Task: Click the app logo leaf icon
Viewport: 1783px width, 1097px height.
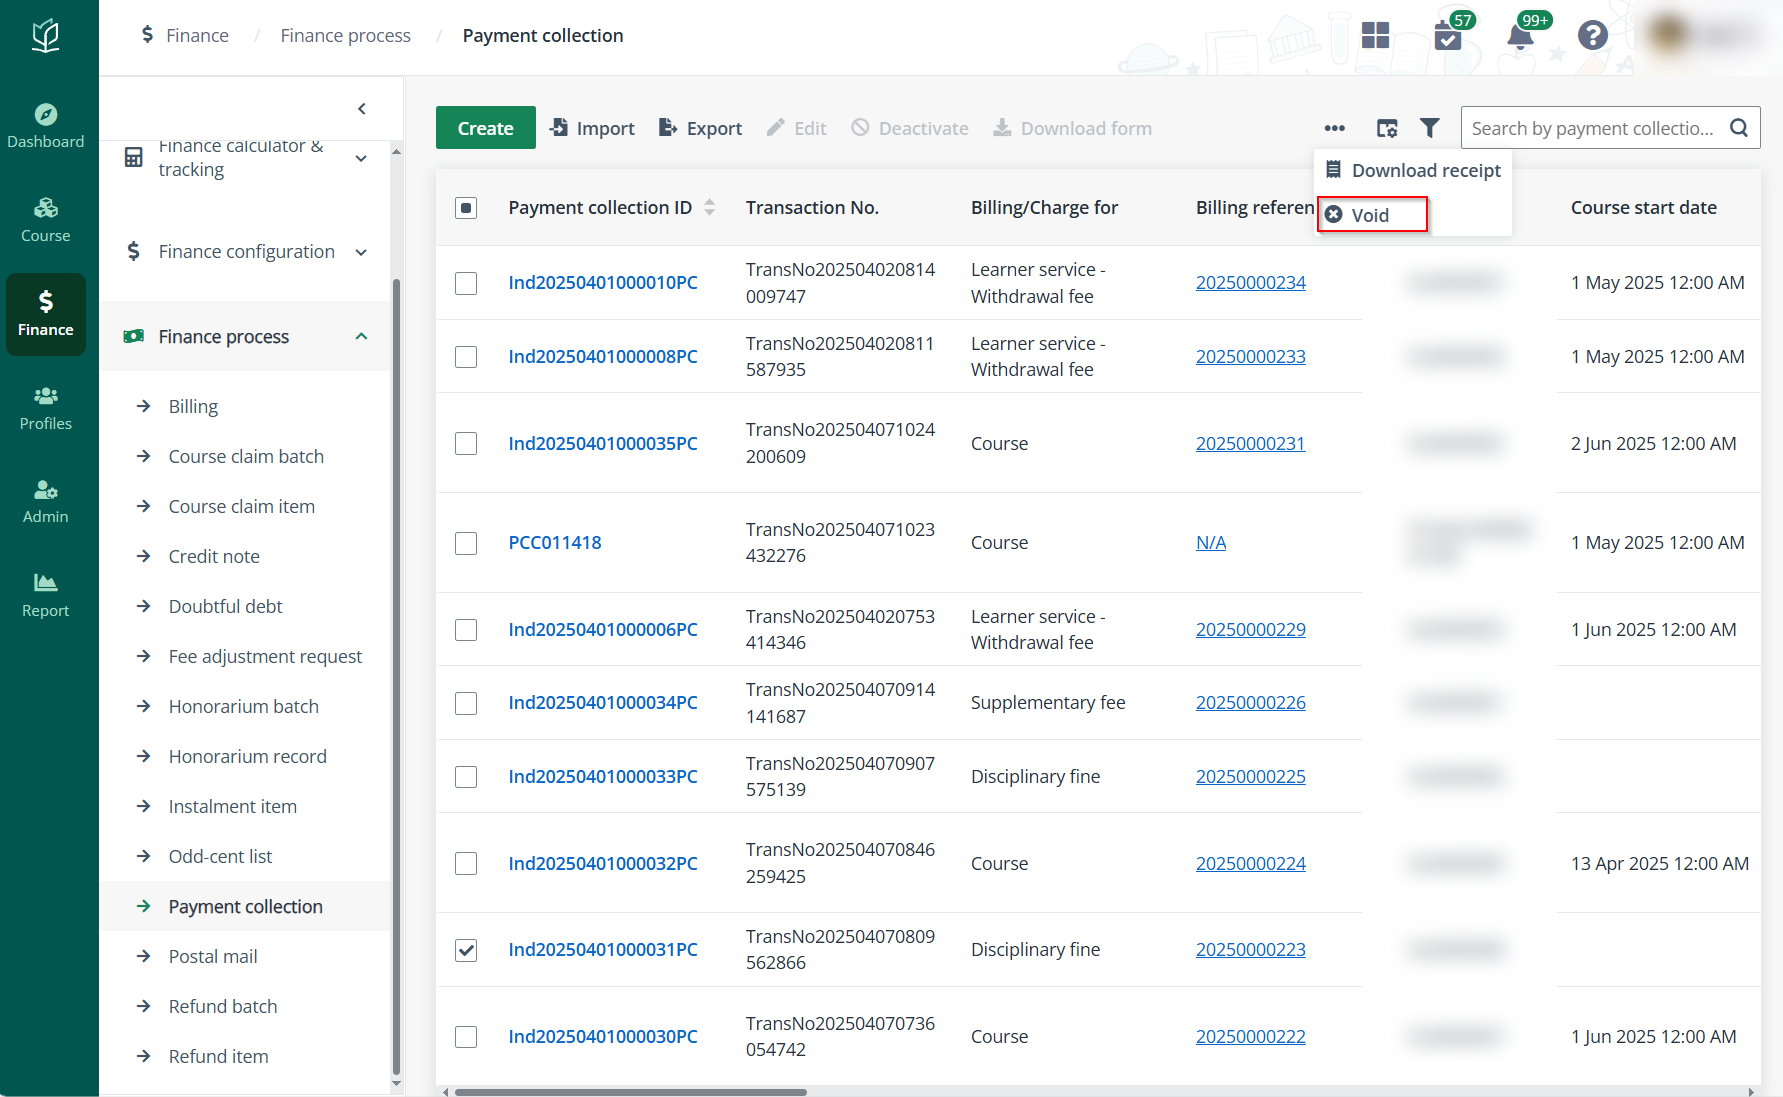Action: pos(46,36)
